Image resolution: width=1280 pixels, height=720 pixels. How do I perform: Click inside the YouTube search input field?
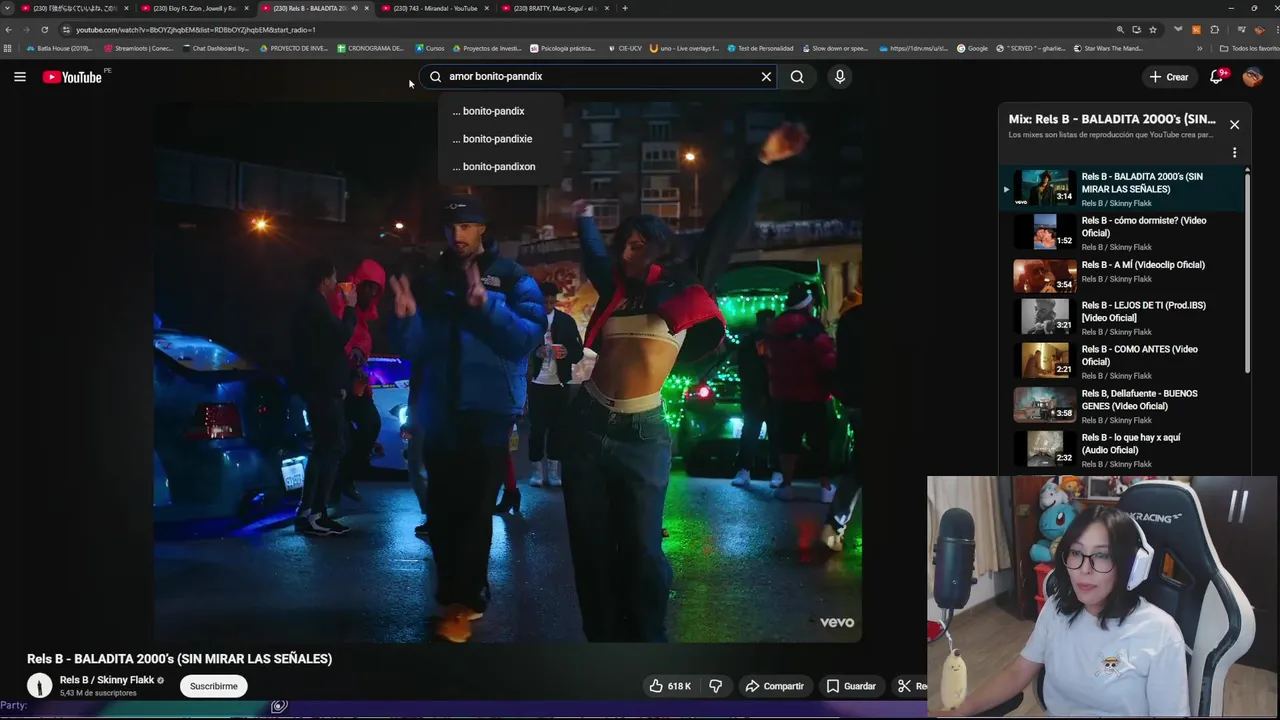pyautogui.click(x=600, y=76)
